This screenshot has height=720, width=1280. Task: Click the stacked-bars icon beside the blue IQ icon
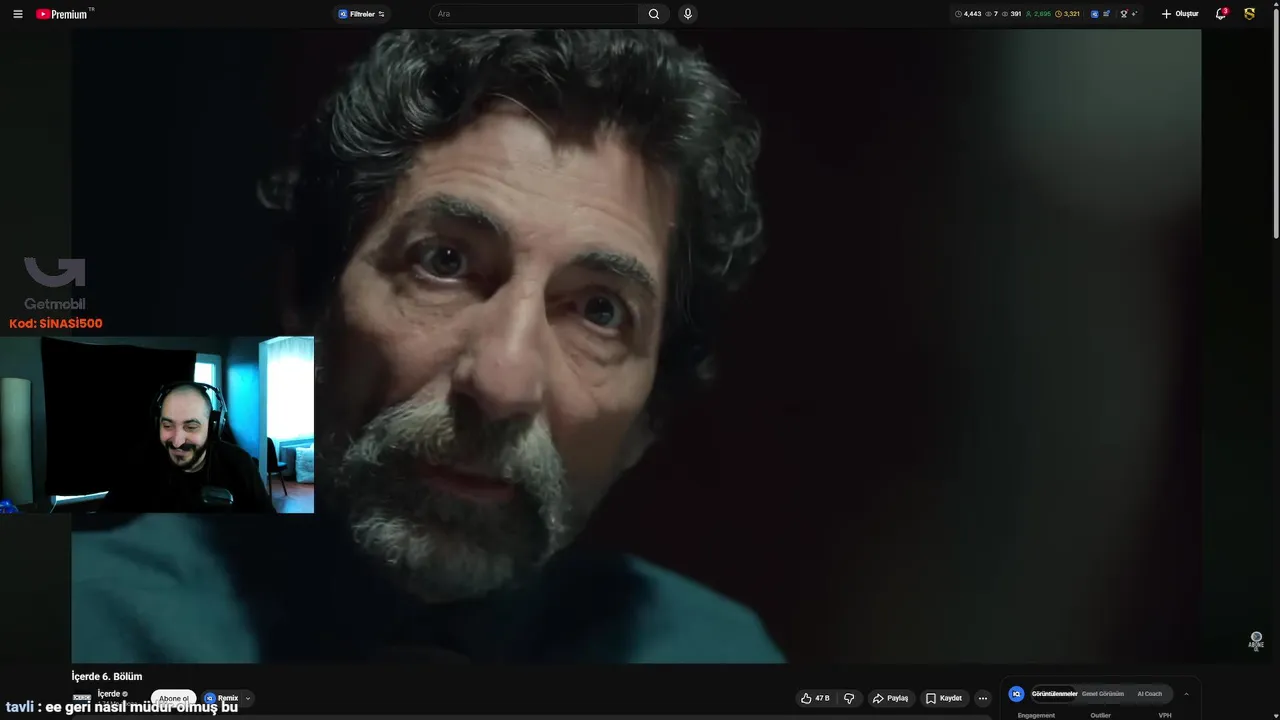1106,14
